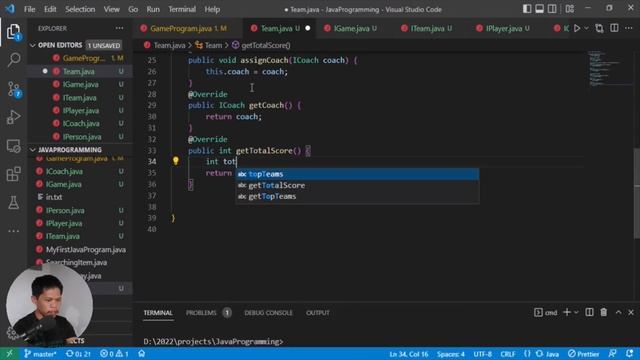Collapse the Open Editors section
The image size is (640, 360).
coord(33,45)
